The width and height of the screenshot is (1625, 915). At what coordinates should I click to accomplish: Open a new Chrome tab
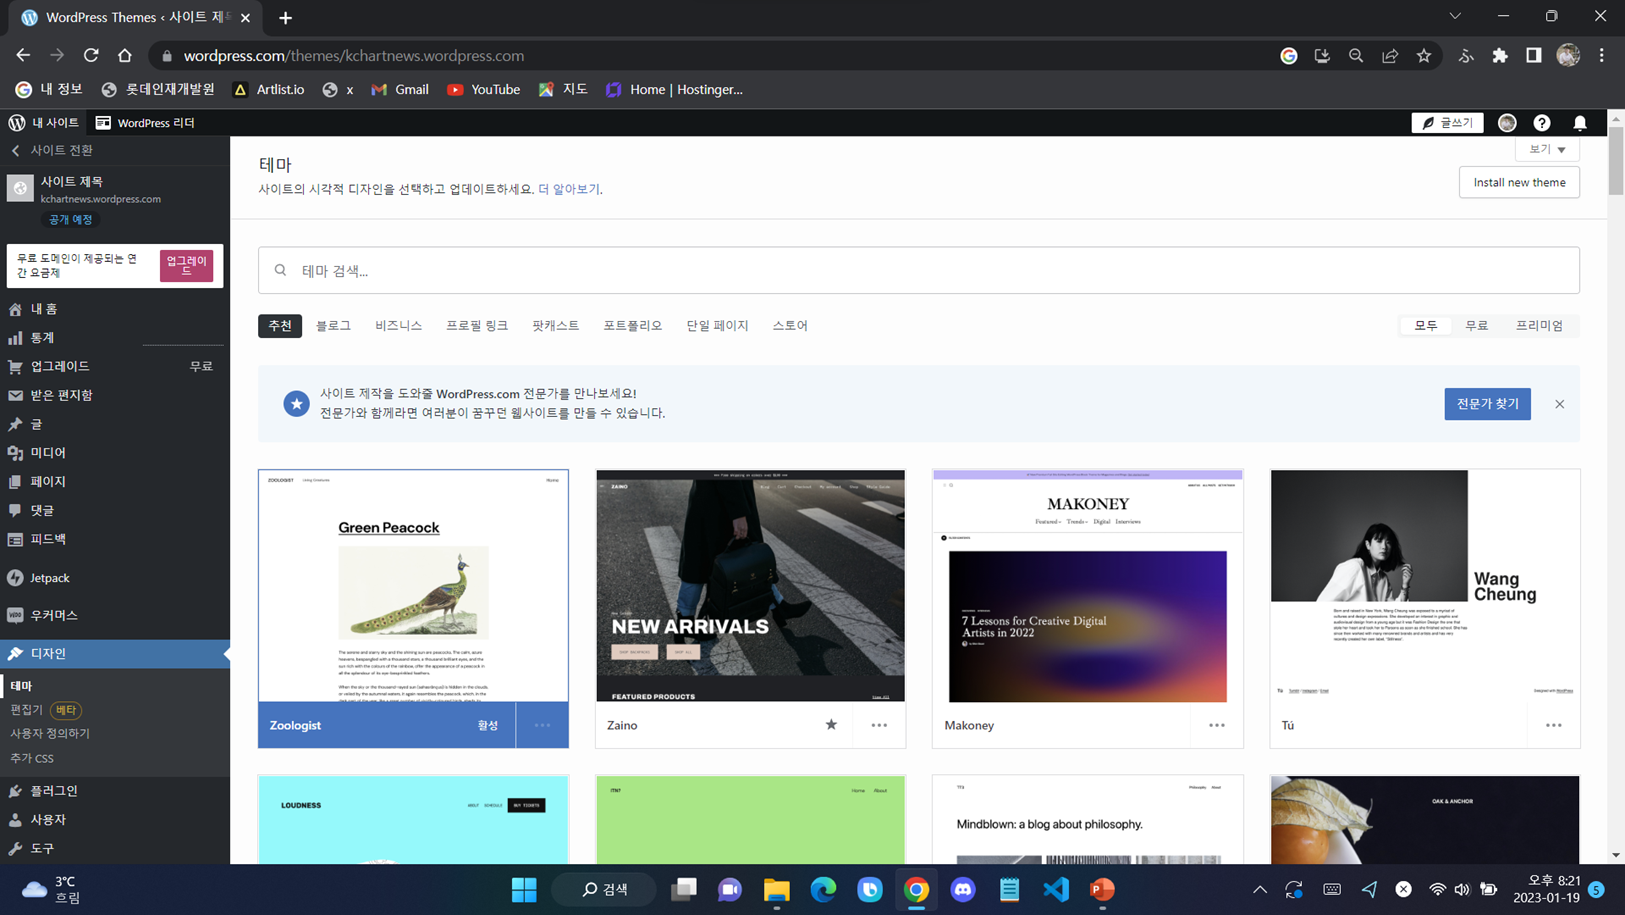(x=285, y=18)
